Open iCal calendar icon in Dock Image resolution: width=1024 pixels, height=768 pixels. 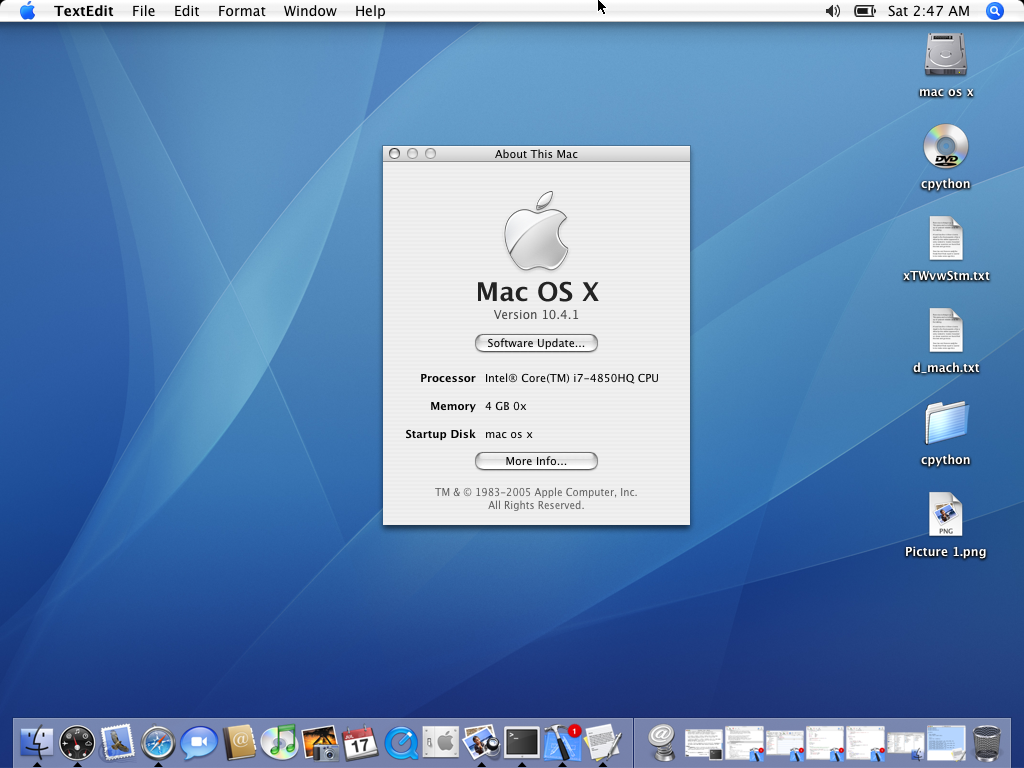pyautogui.click(x=360, y=743)
